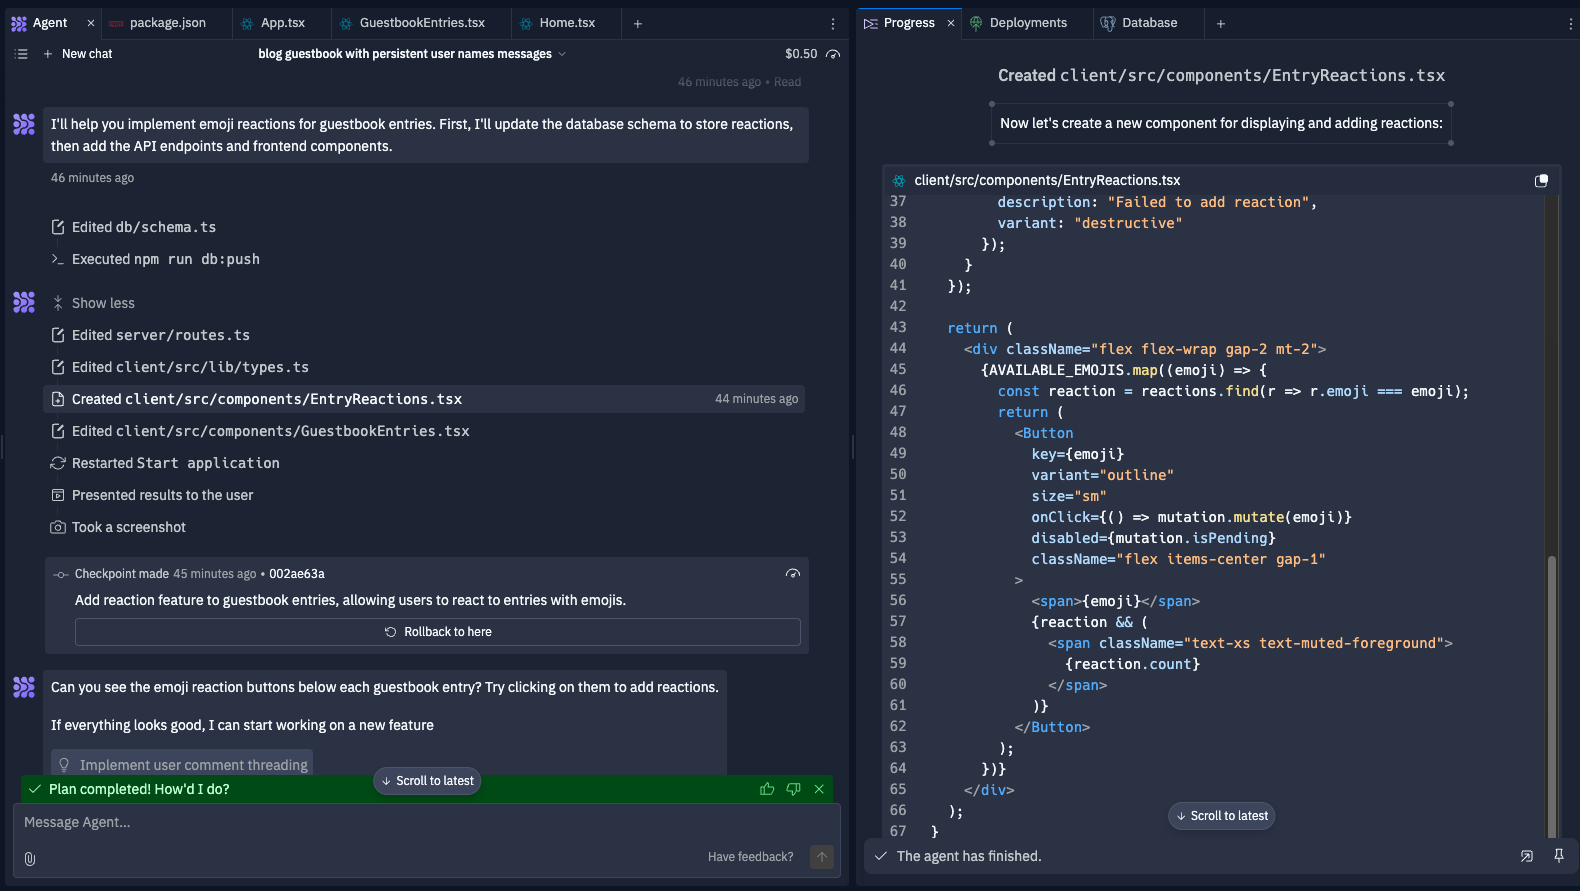The height and width of the screenshot is (891, 1580).
Task: Open Took a screenshot step
Action: 118,527
